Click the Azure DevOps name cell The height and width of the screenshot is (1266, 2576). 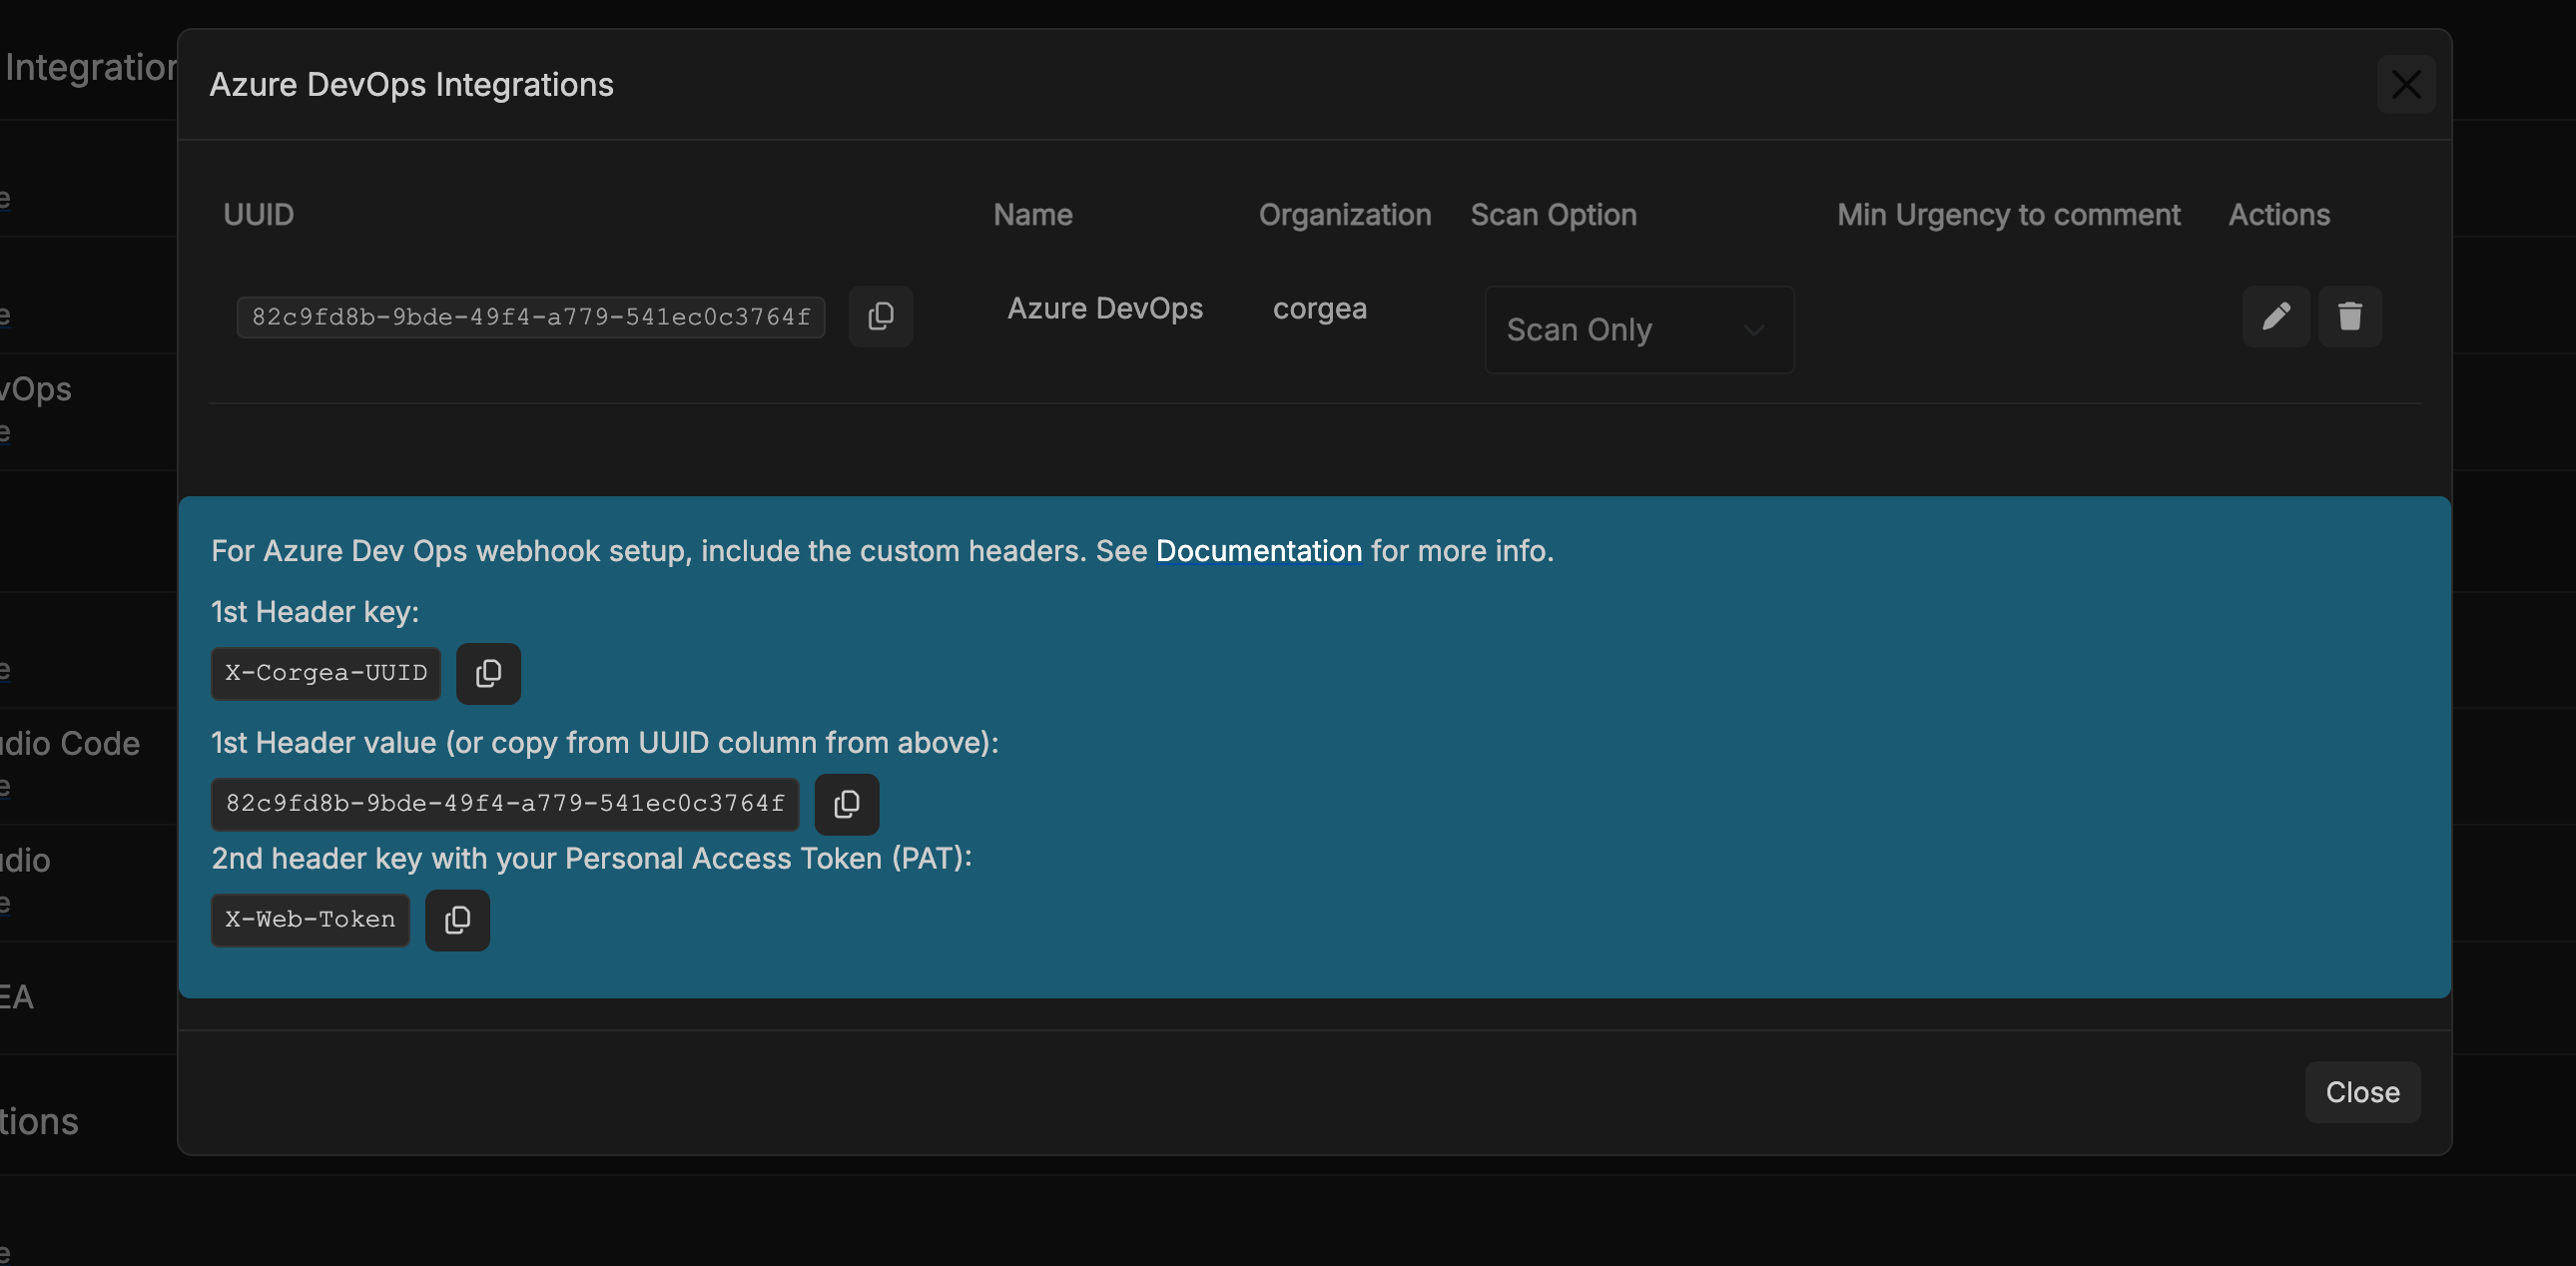(1105, 308)
